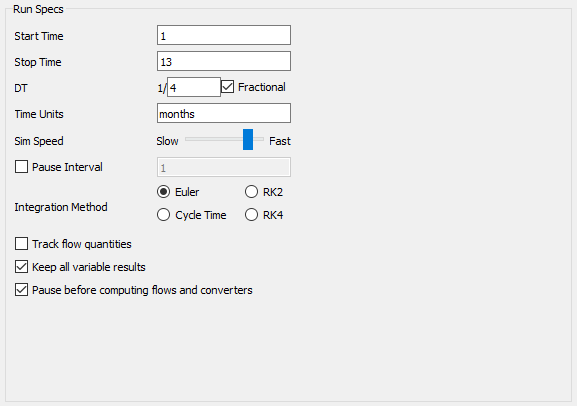Click the Pause Interval label
The height and width of the screenshot is (406, 577).
point(67,167)
